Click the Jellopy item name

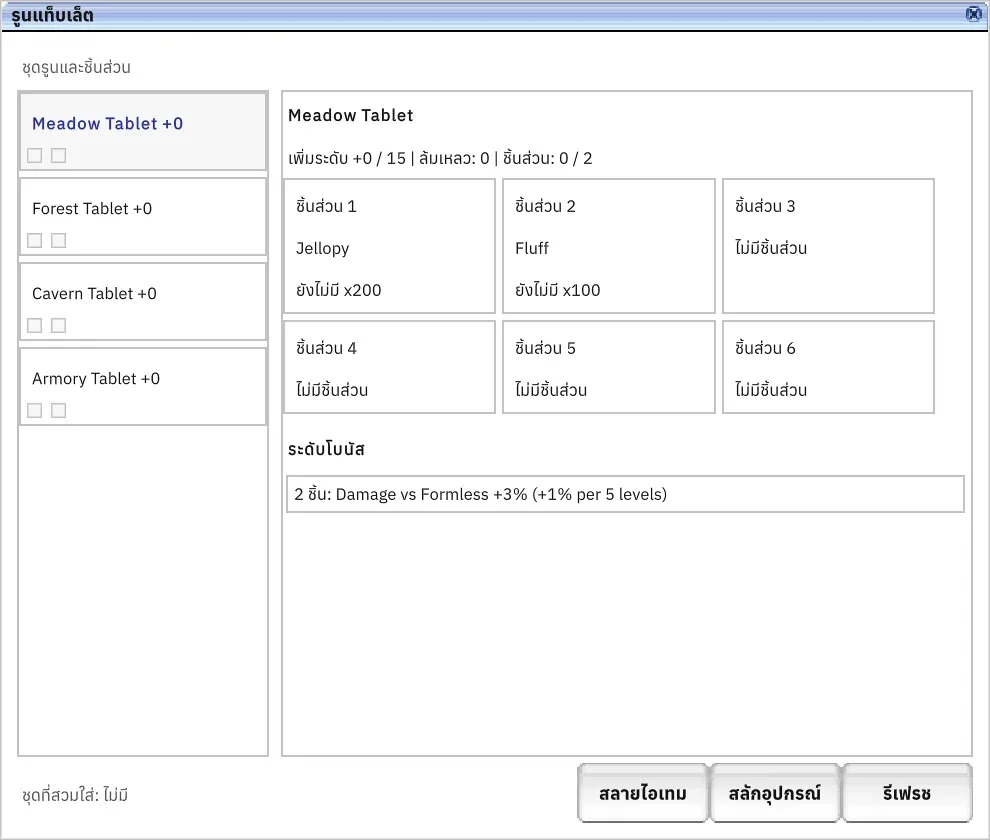(323, 248)
